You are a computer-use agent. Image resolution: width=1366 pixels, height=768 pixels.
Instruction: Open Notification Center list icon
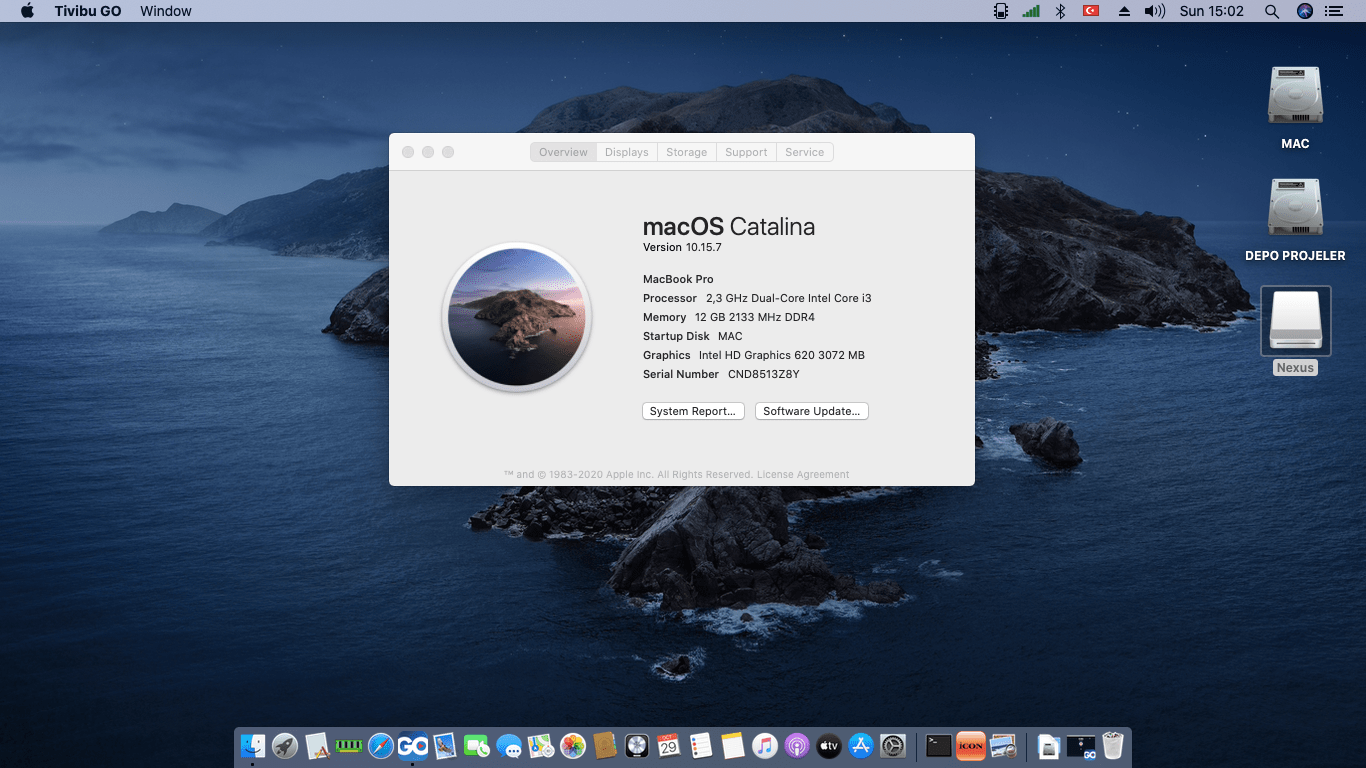click(x=1334, y=11)
